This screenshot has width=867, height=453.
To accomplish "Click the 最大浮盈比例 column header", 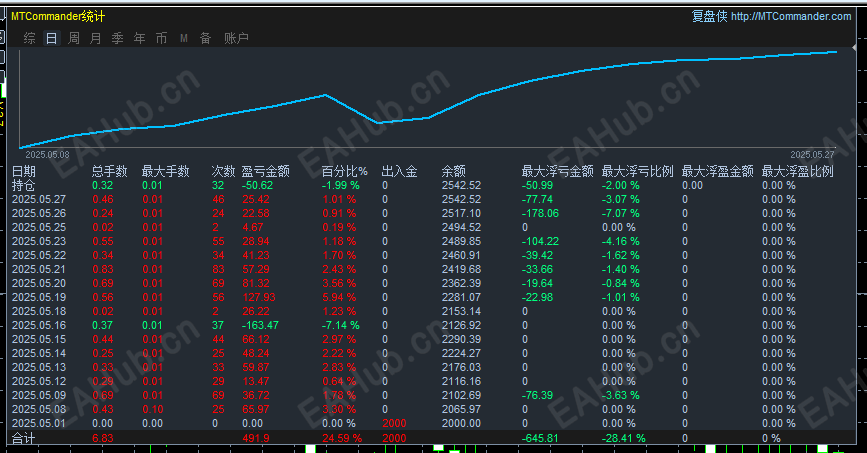I will [798, 171].
